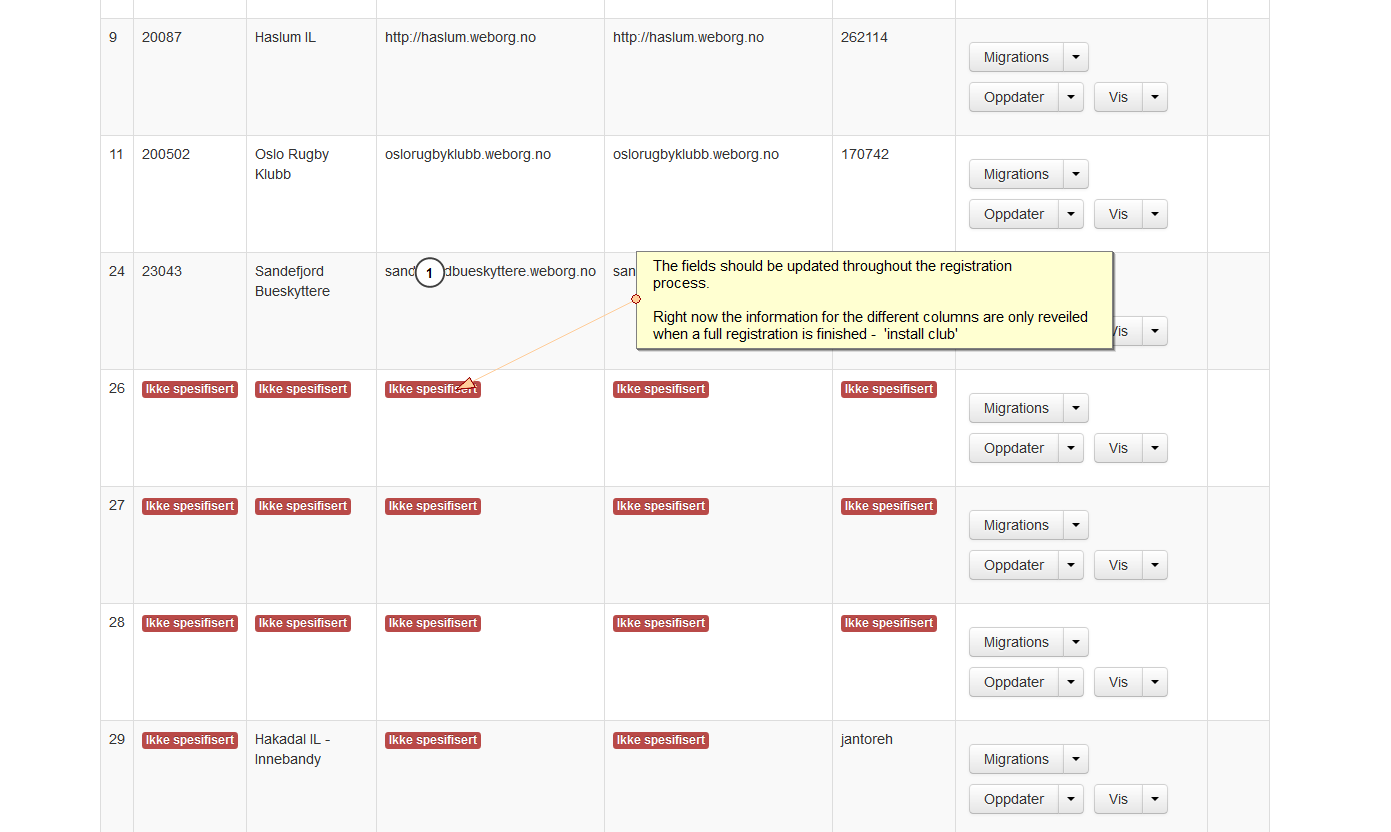Viewport: 1391px width, 832px height.
Task: Expand Vis dropdown arrow in row 26
Action: (x=1155, y=448)
